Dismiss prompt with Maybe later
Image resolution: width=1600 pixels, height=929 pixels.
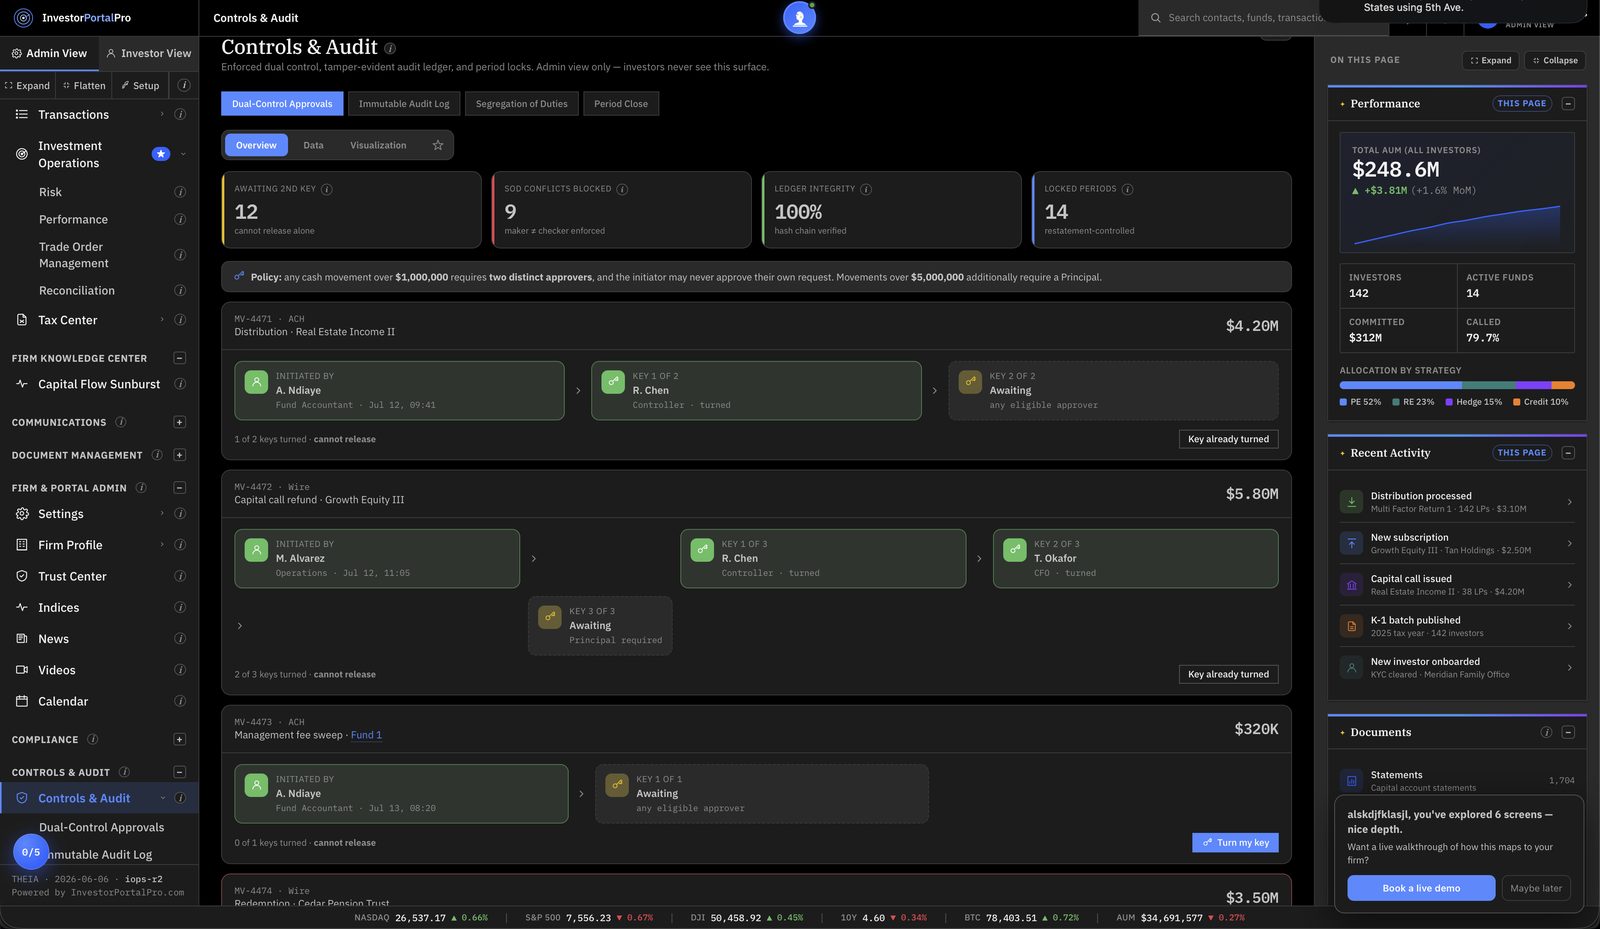1536,888
